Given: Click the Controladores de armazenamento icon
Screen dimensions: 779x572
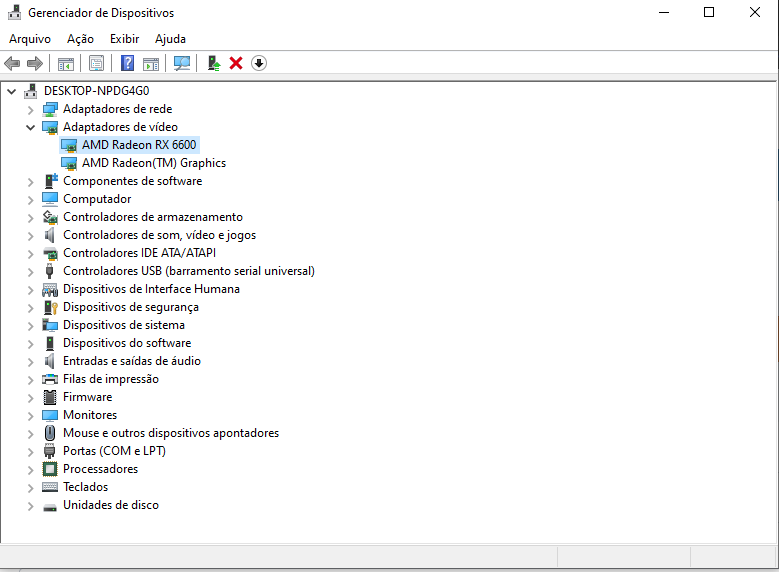Looking at the screenshot, I should coord(50,217).
